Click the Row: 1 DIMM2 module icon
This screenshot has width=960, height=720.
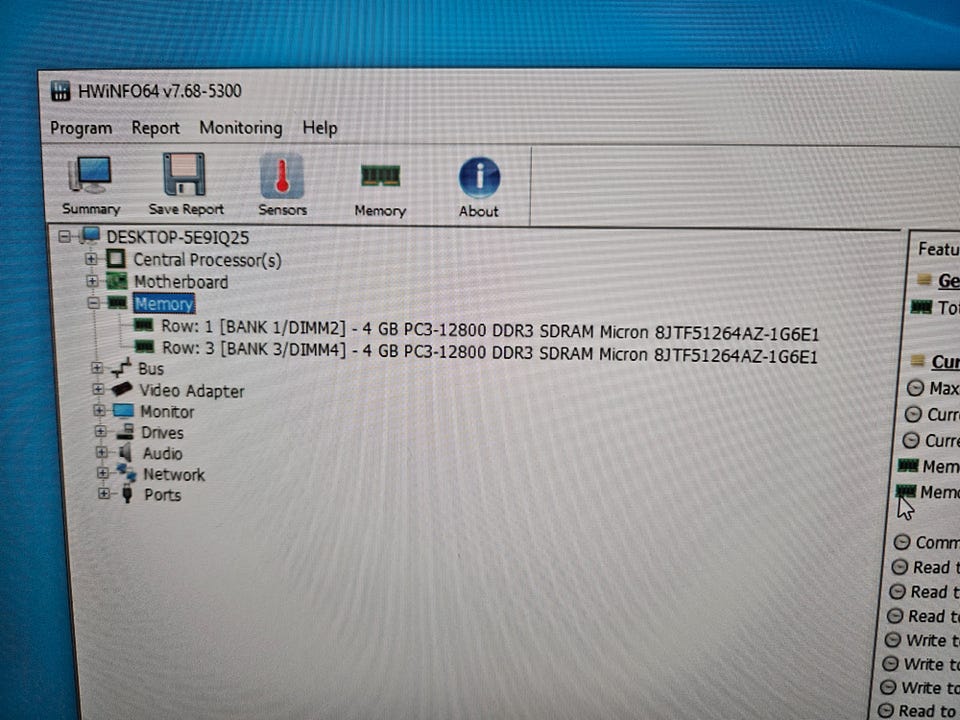tap(143, 324)
